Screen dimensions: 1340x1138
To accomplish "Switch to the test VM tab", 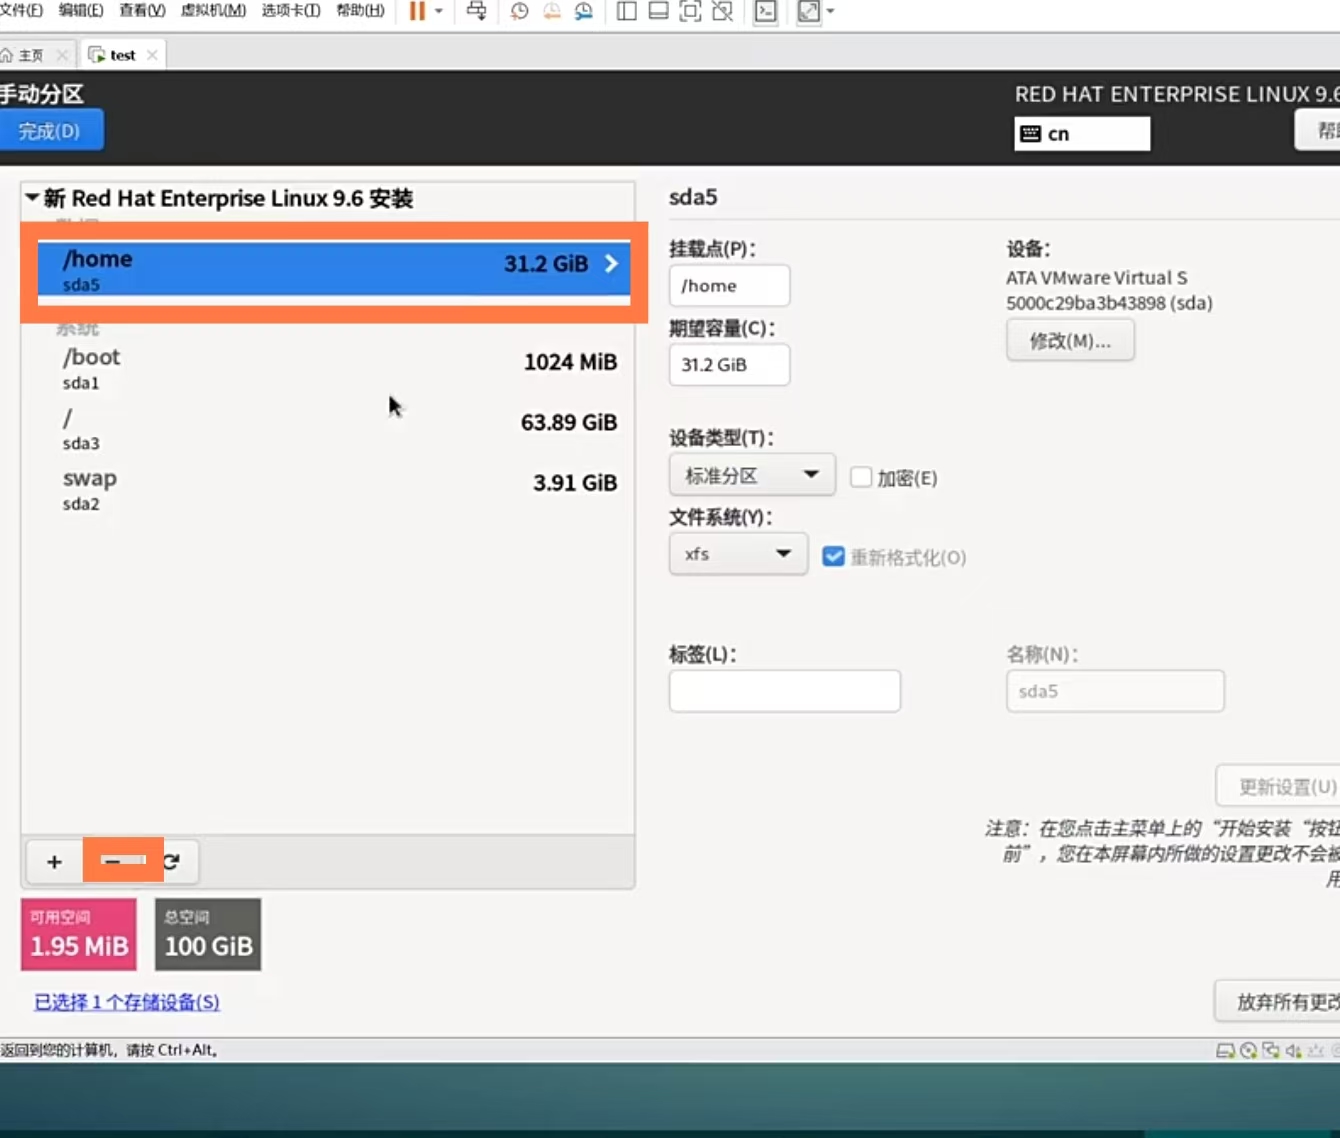I will click(122, 55).
